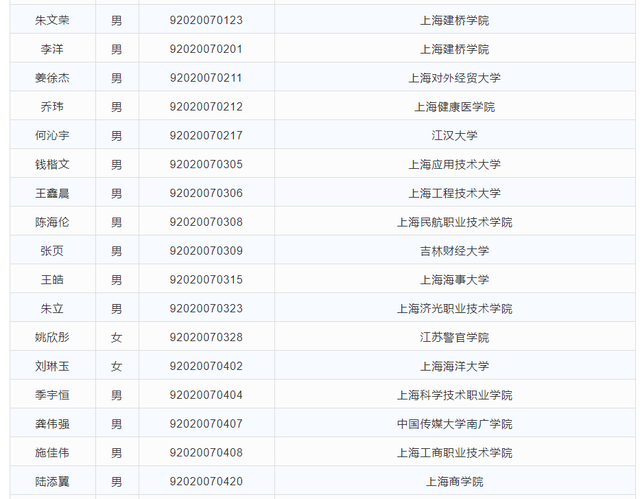The image size is (640, 499).
Task: Select the name cell 朱立
Action: point(52,308)
